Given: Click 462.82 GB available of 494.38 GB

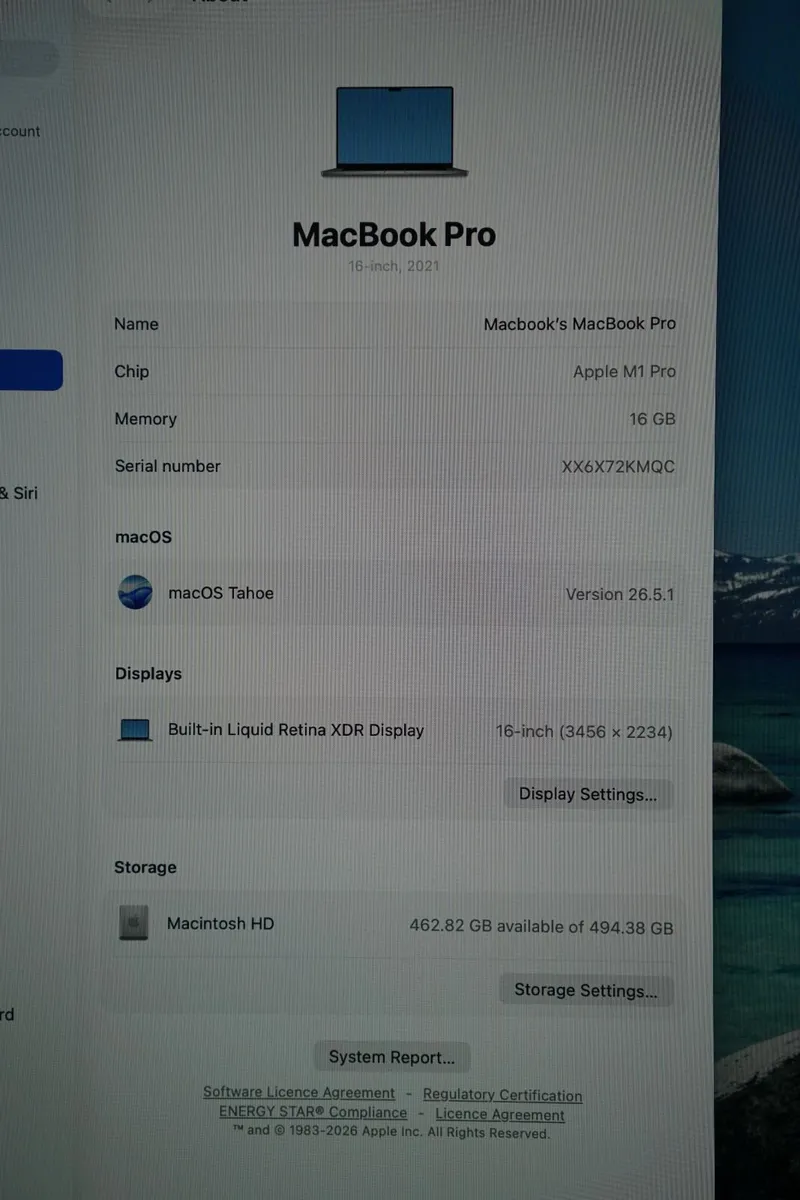Looking at the screenshot, I should coord(541,927).
